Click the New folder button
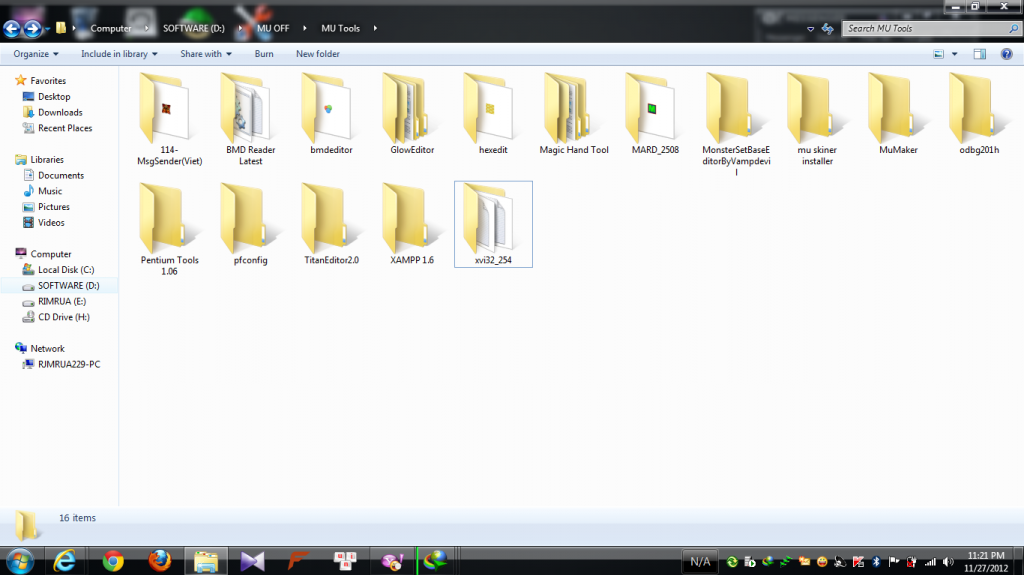 318,54
